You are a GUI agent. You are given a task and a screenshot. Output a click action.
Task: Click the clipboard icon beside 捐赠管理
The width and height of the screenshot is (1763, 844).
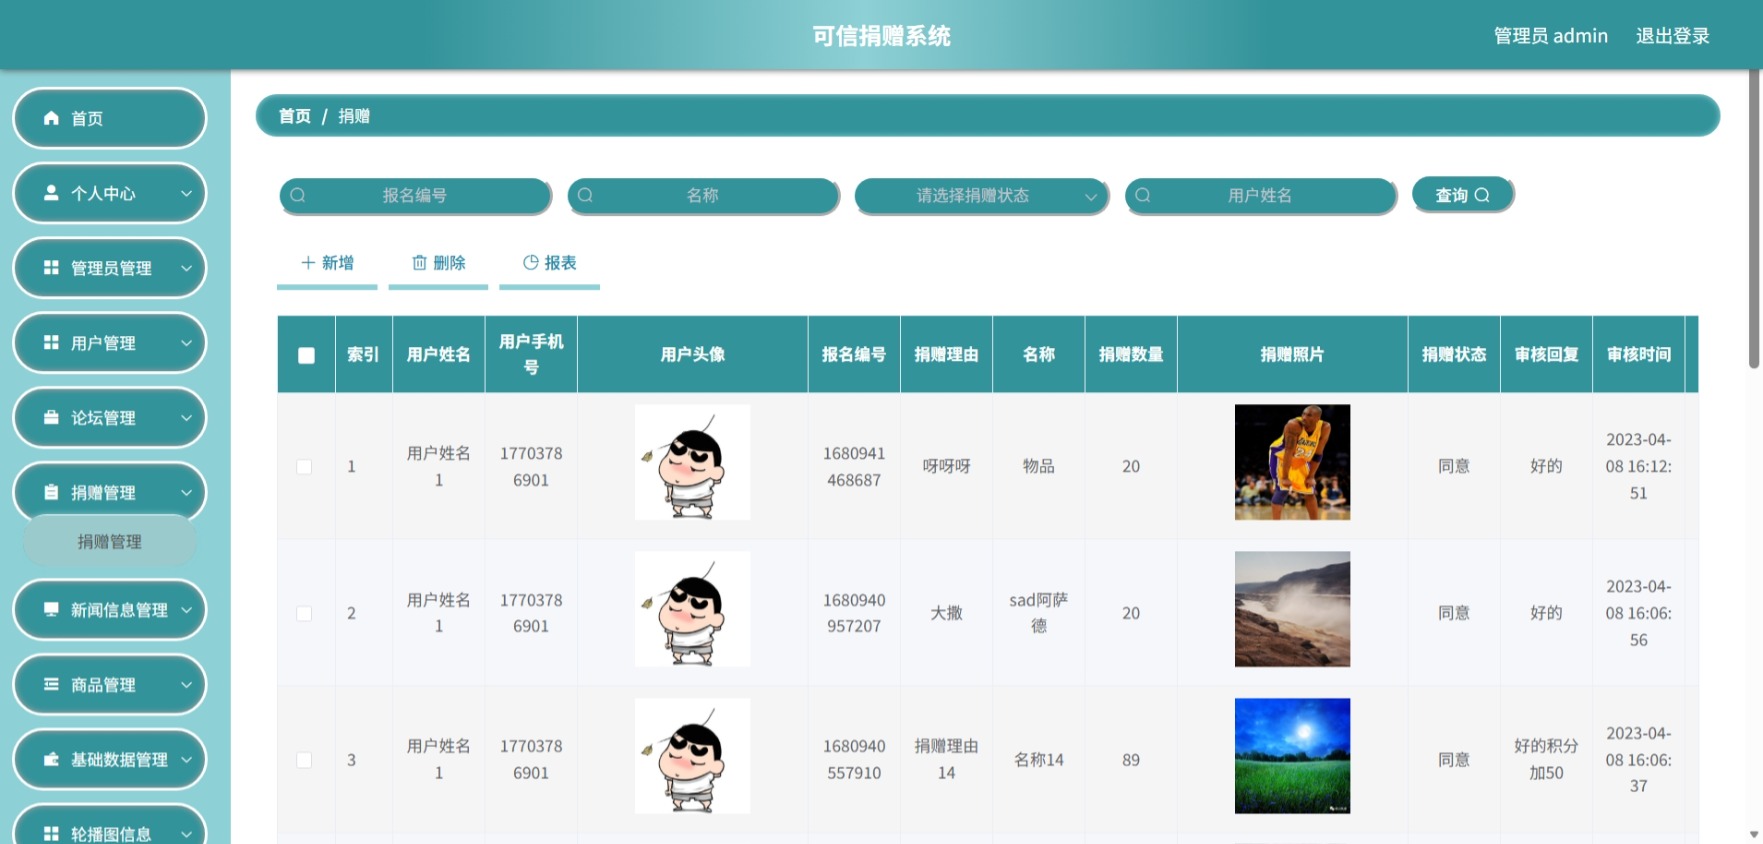click(x=51, y=493)
